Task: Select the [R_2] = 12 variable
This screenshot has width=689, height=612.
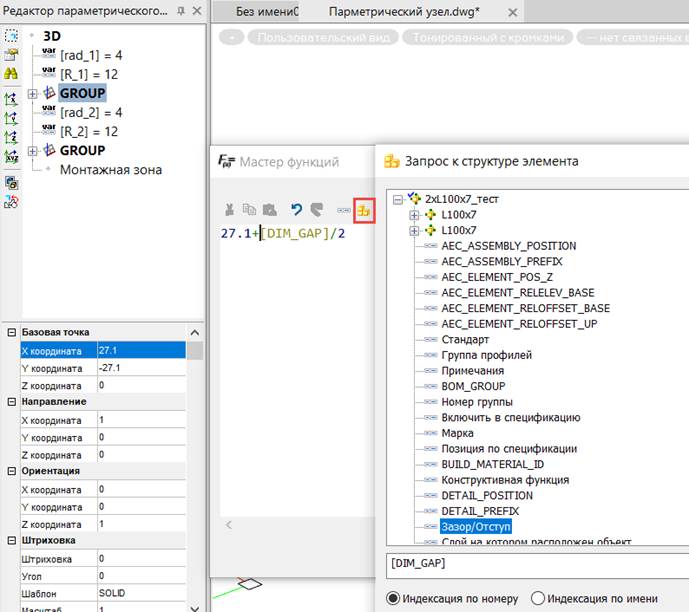Action: 89,131
